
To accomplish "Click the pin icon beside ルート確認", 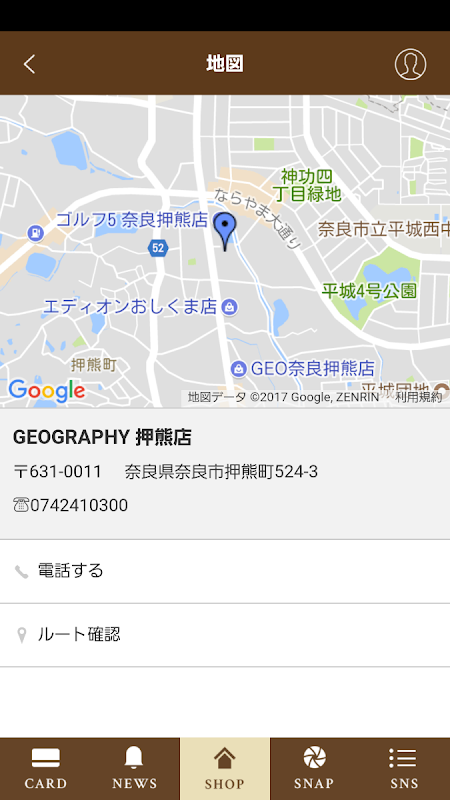I will pyautogui.click(x=21, y=636).
